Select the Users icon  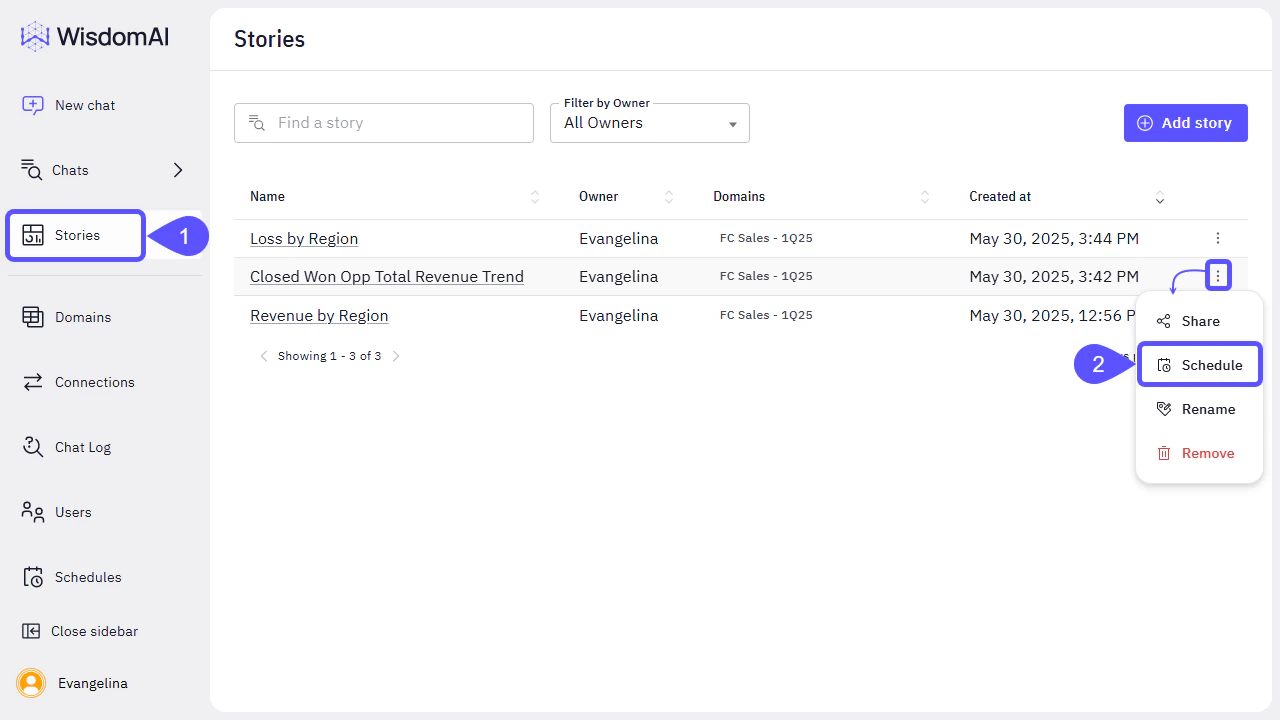pos(31,512)
